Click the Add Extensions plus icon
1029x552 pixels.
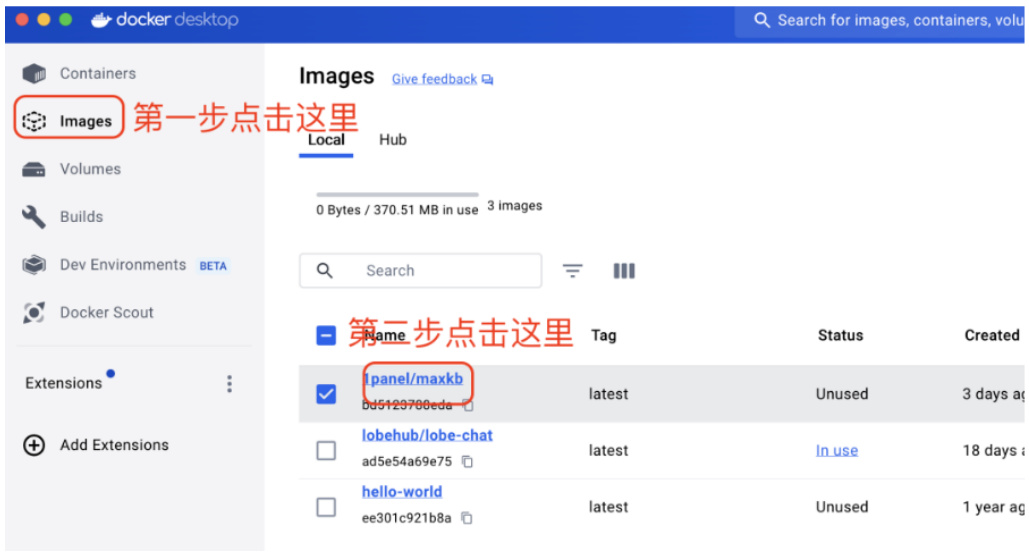point(34,445)
